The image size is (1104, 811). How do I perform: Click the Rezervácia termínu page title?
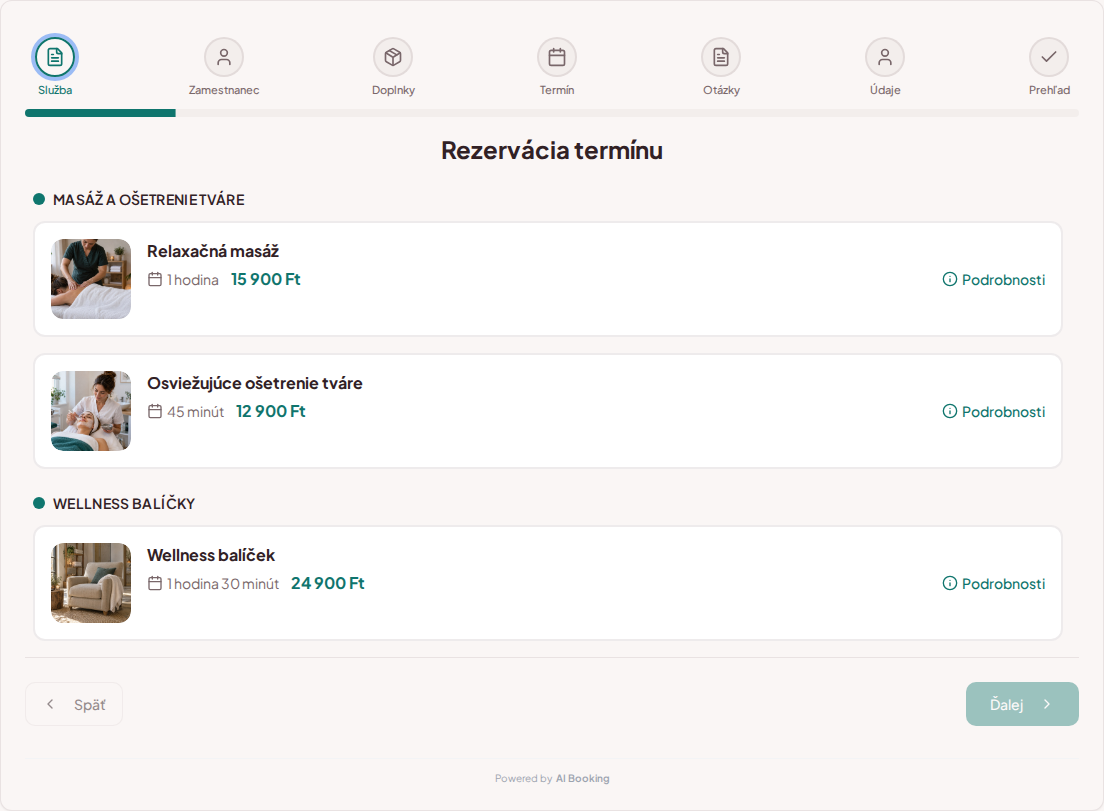tap(552, 151)
